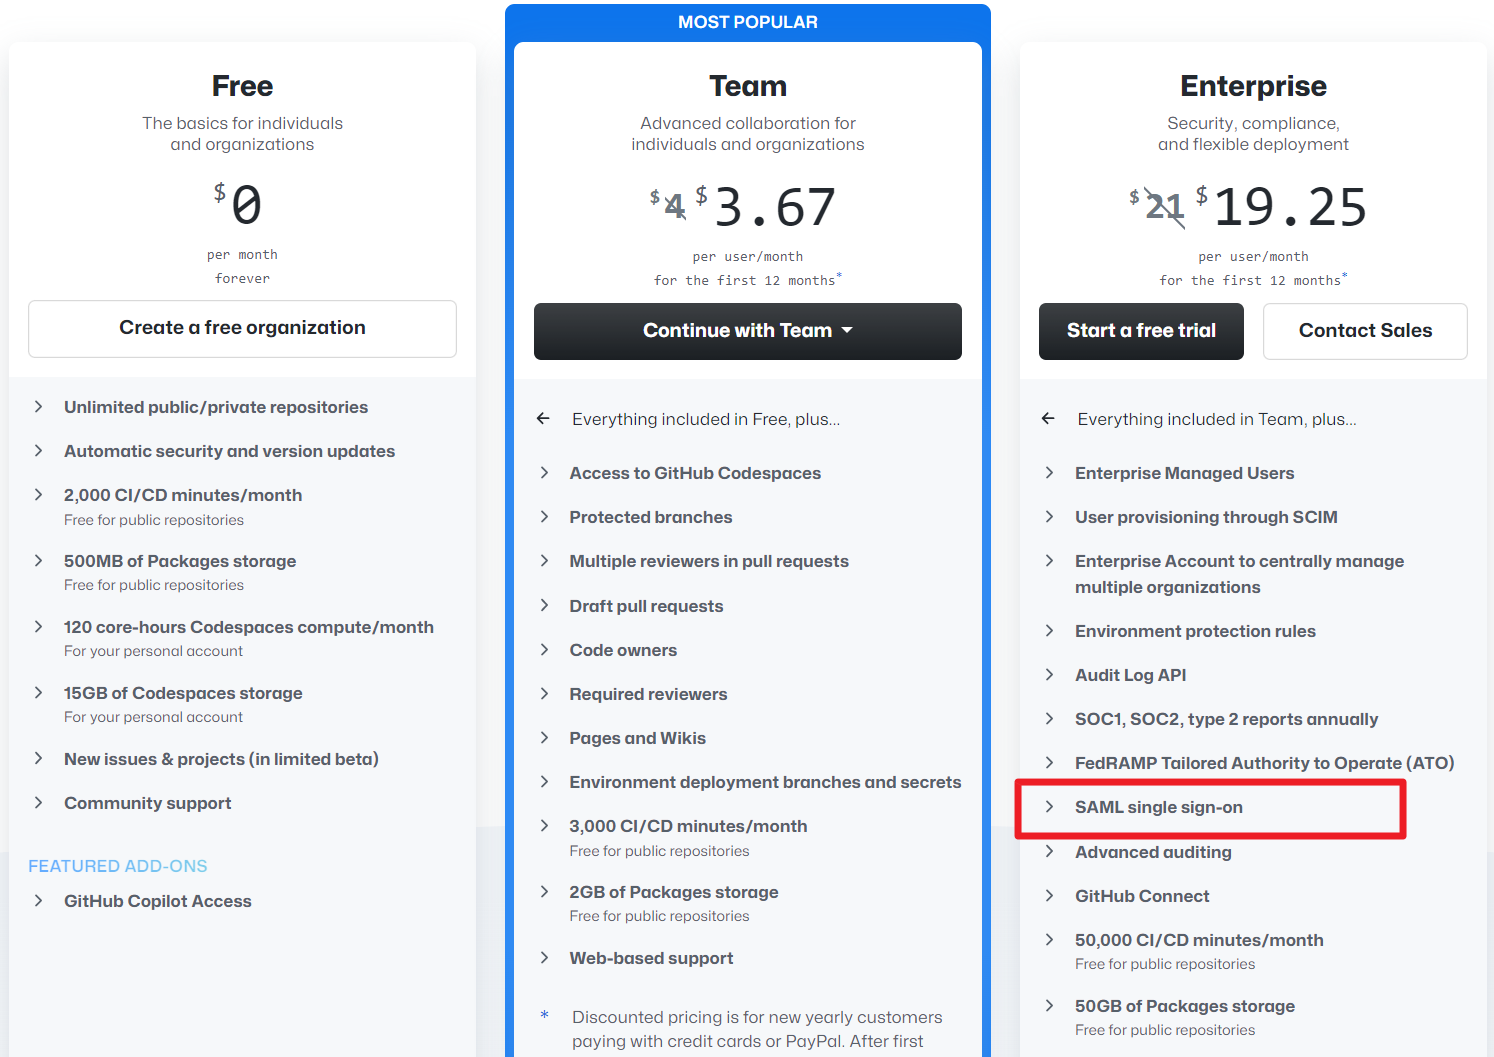Click the Create a free organization button
Image resolution: width=1494 pixels, height=1057 pixels.
tap(242, 328)
